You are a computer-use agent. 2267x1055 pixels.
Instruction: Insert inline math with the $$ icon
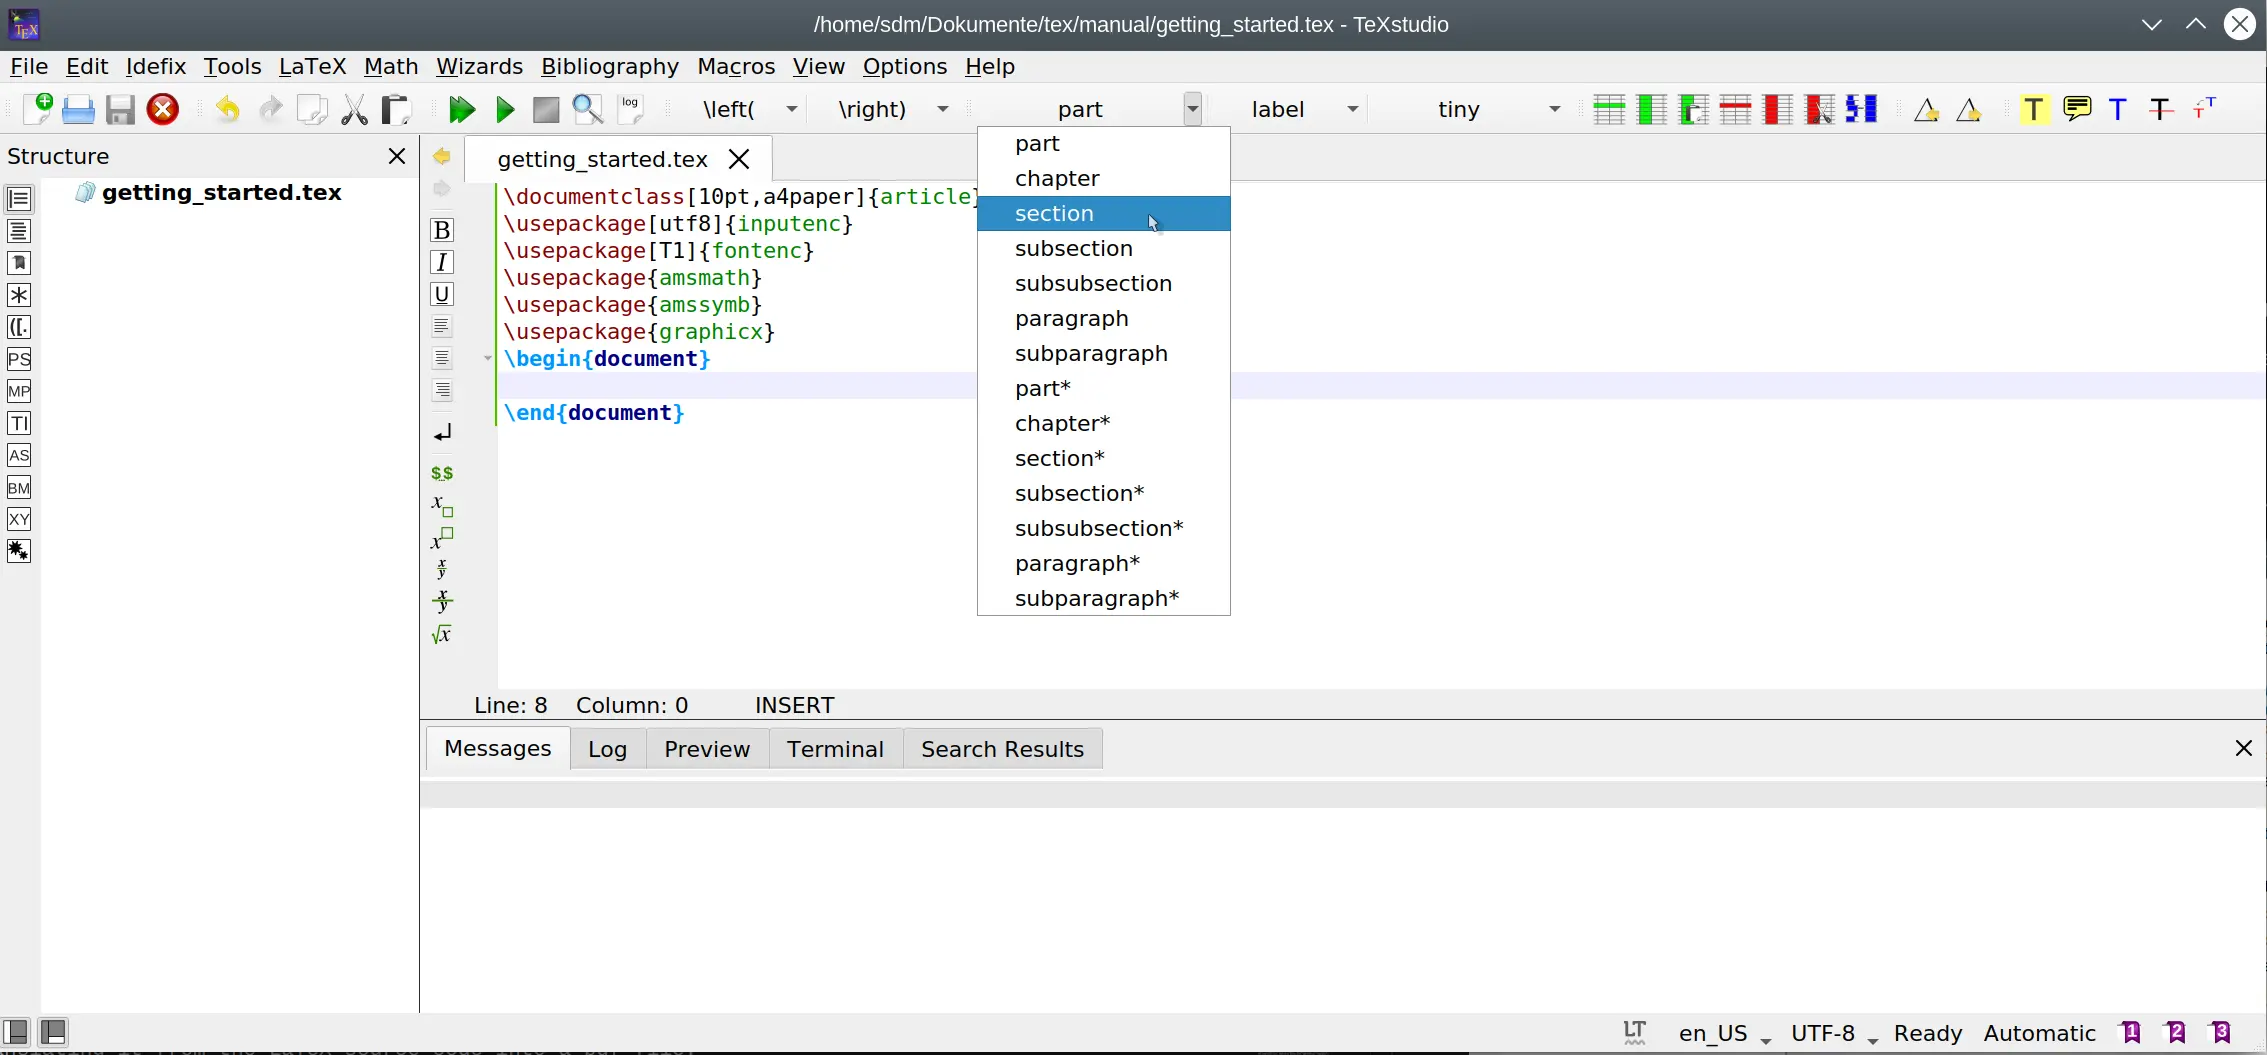pos(442,473)
